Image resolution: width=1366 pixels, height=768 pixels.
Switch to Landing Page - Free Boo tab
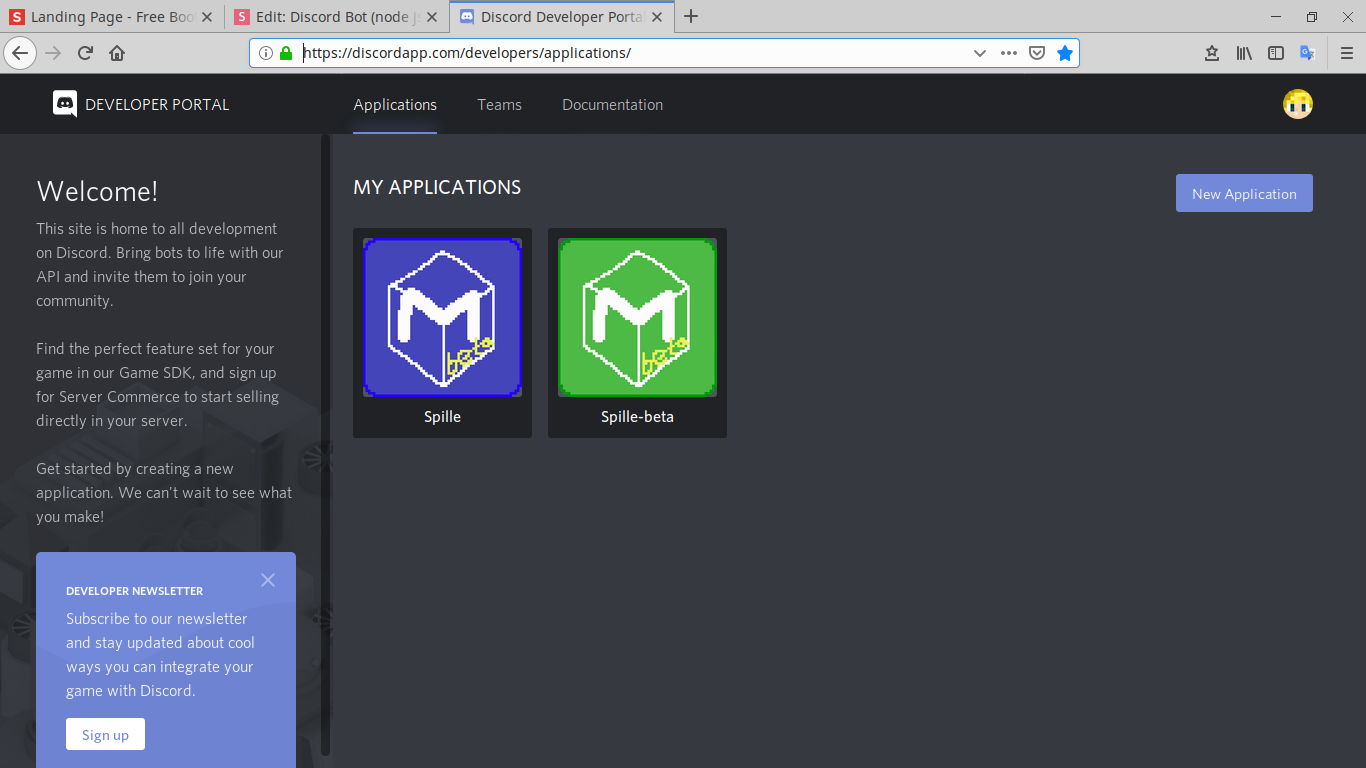[x=111, y=17]
